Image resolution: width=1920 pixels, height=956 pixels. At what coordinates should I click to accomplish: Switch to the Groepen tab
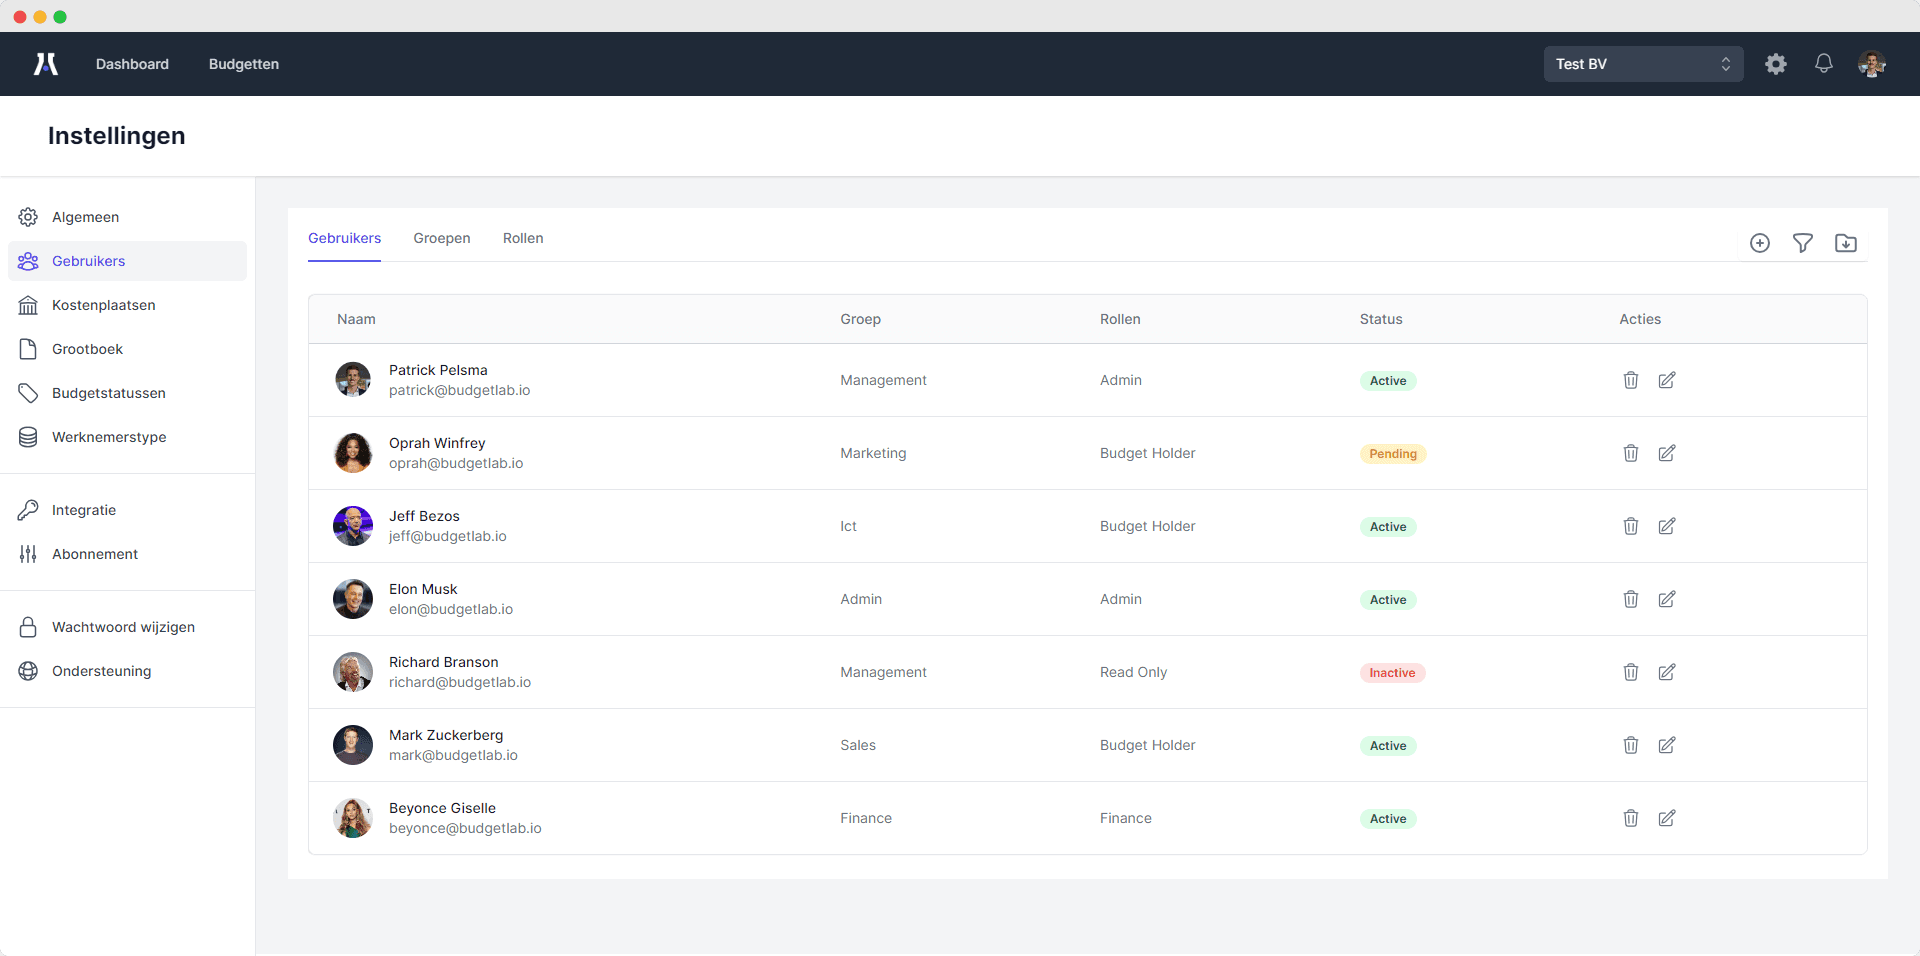point(442,238)
